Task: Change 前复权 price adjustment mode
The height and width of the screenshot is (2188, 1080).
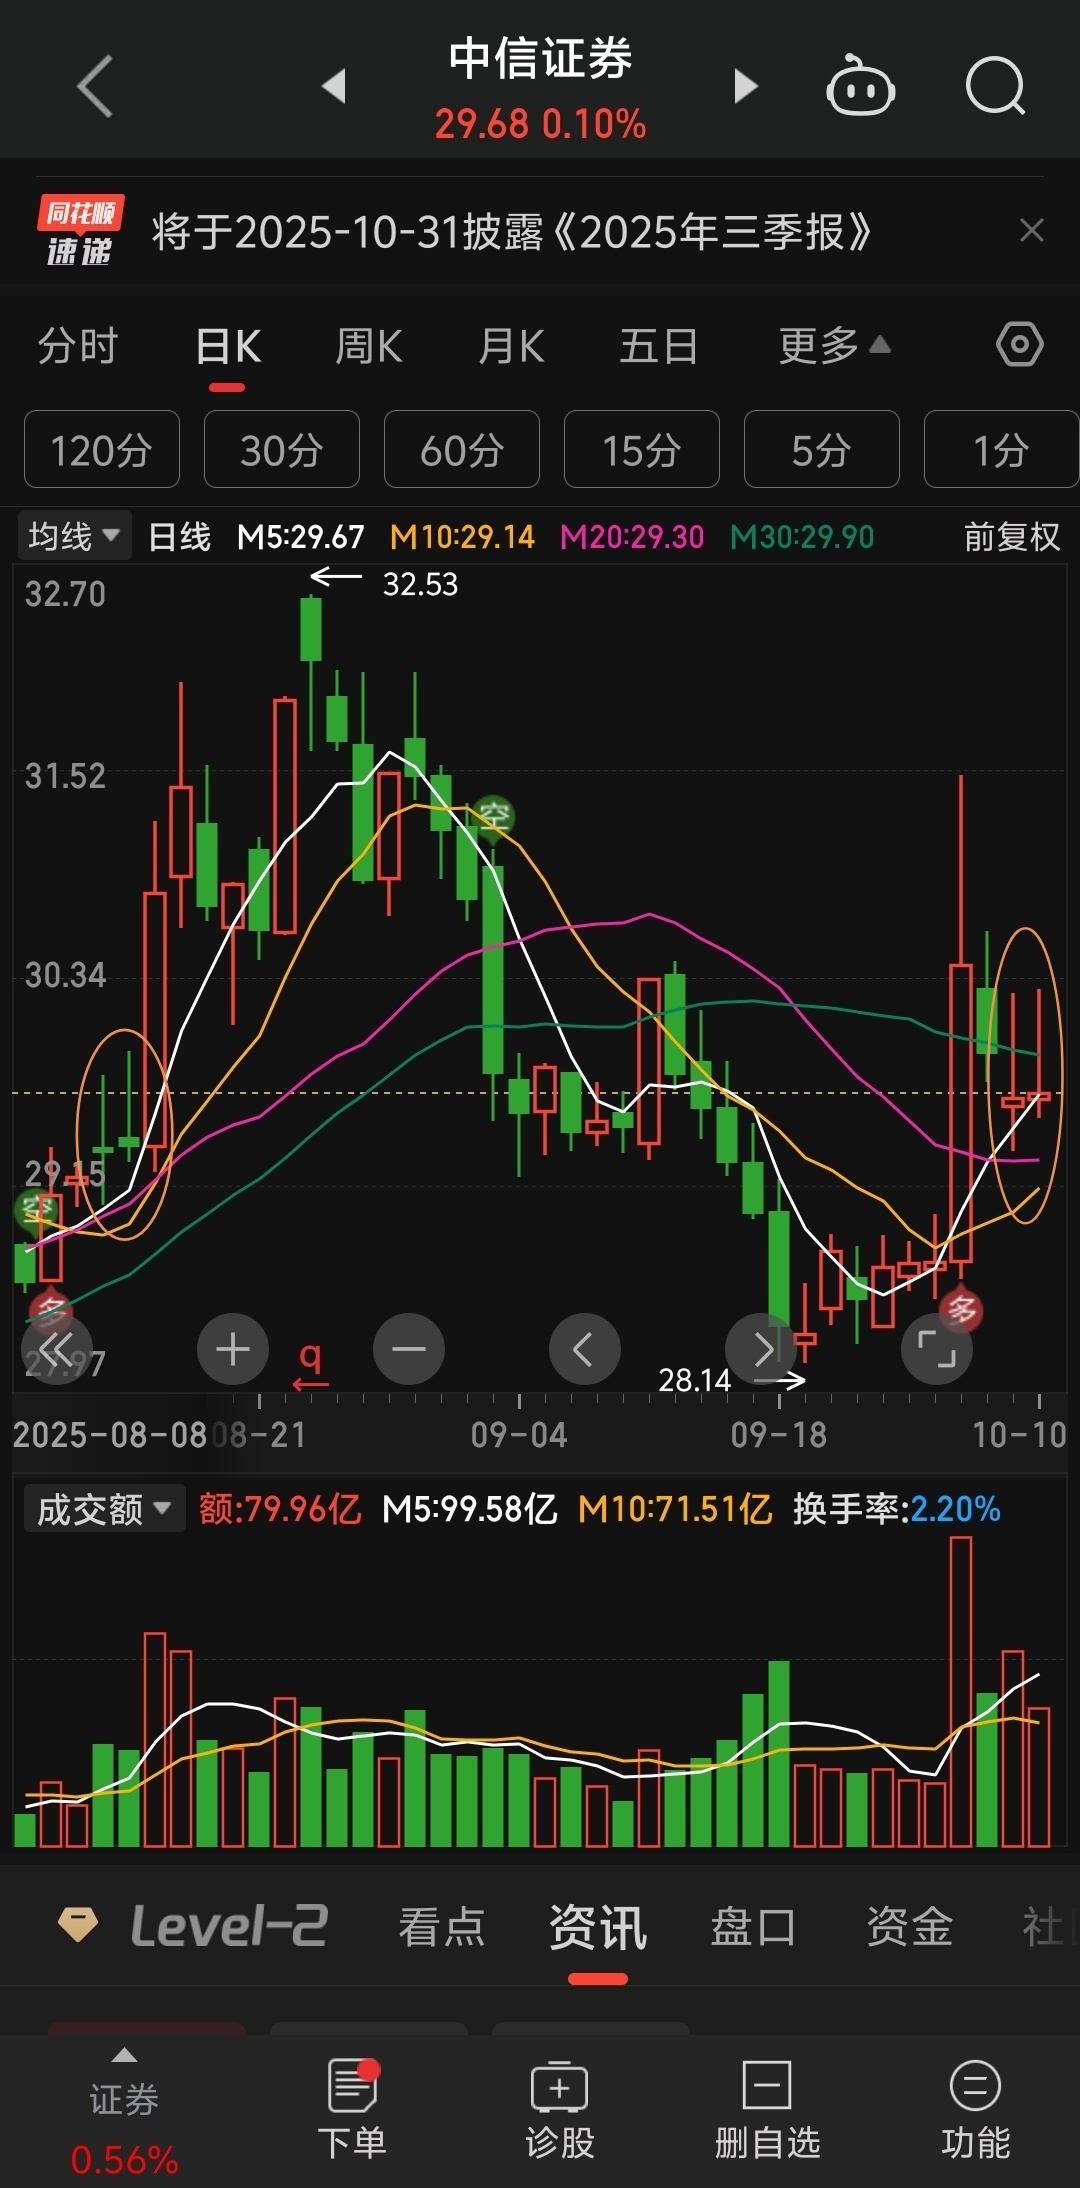Action: coord(1012,537)
